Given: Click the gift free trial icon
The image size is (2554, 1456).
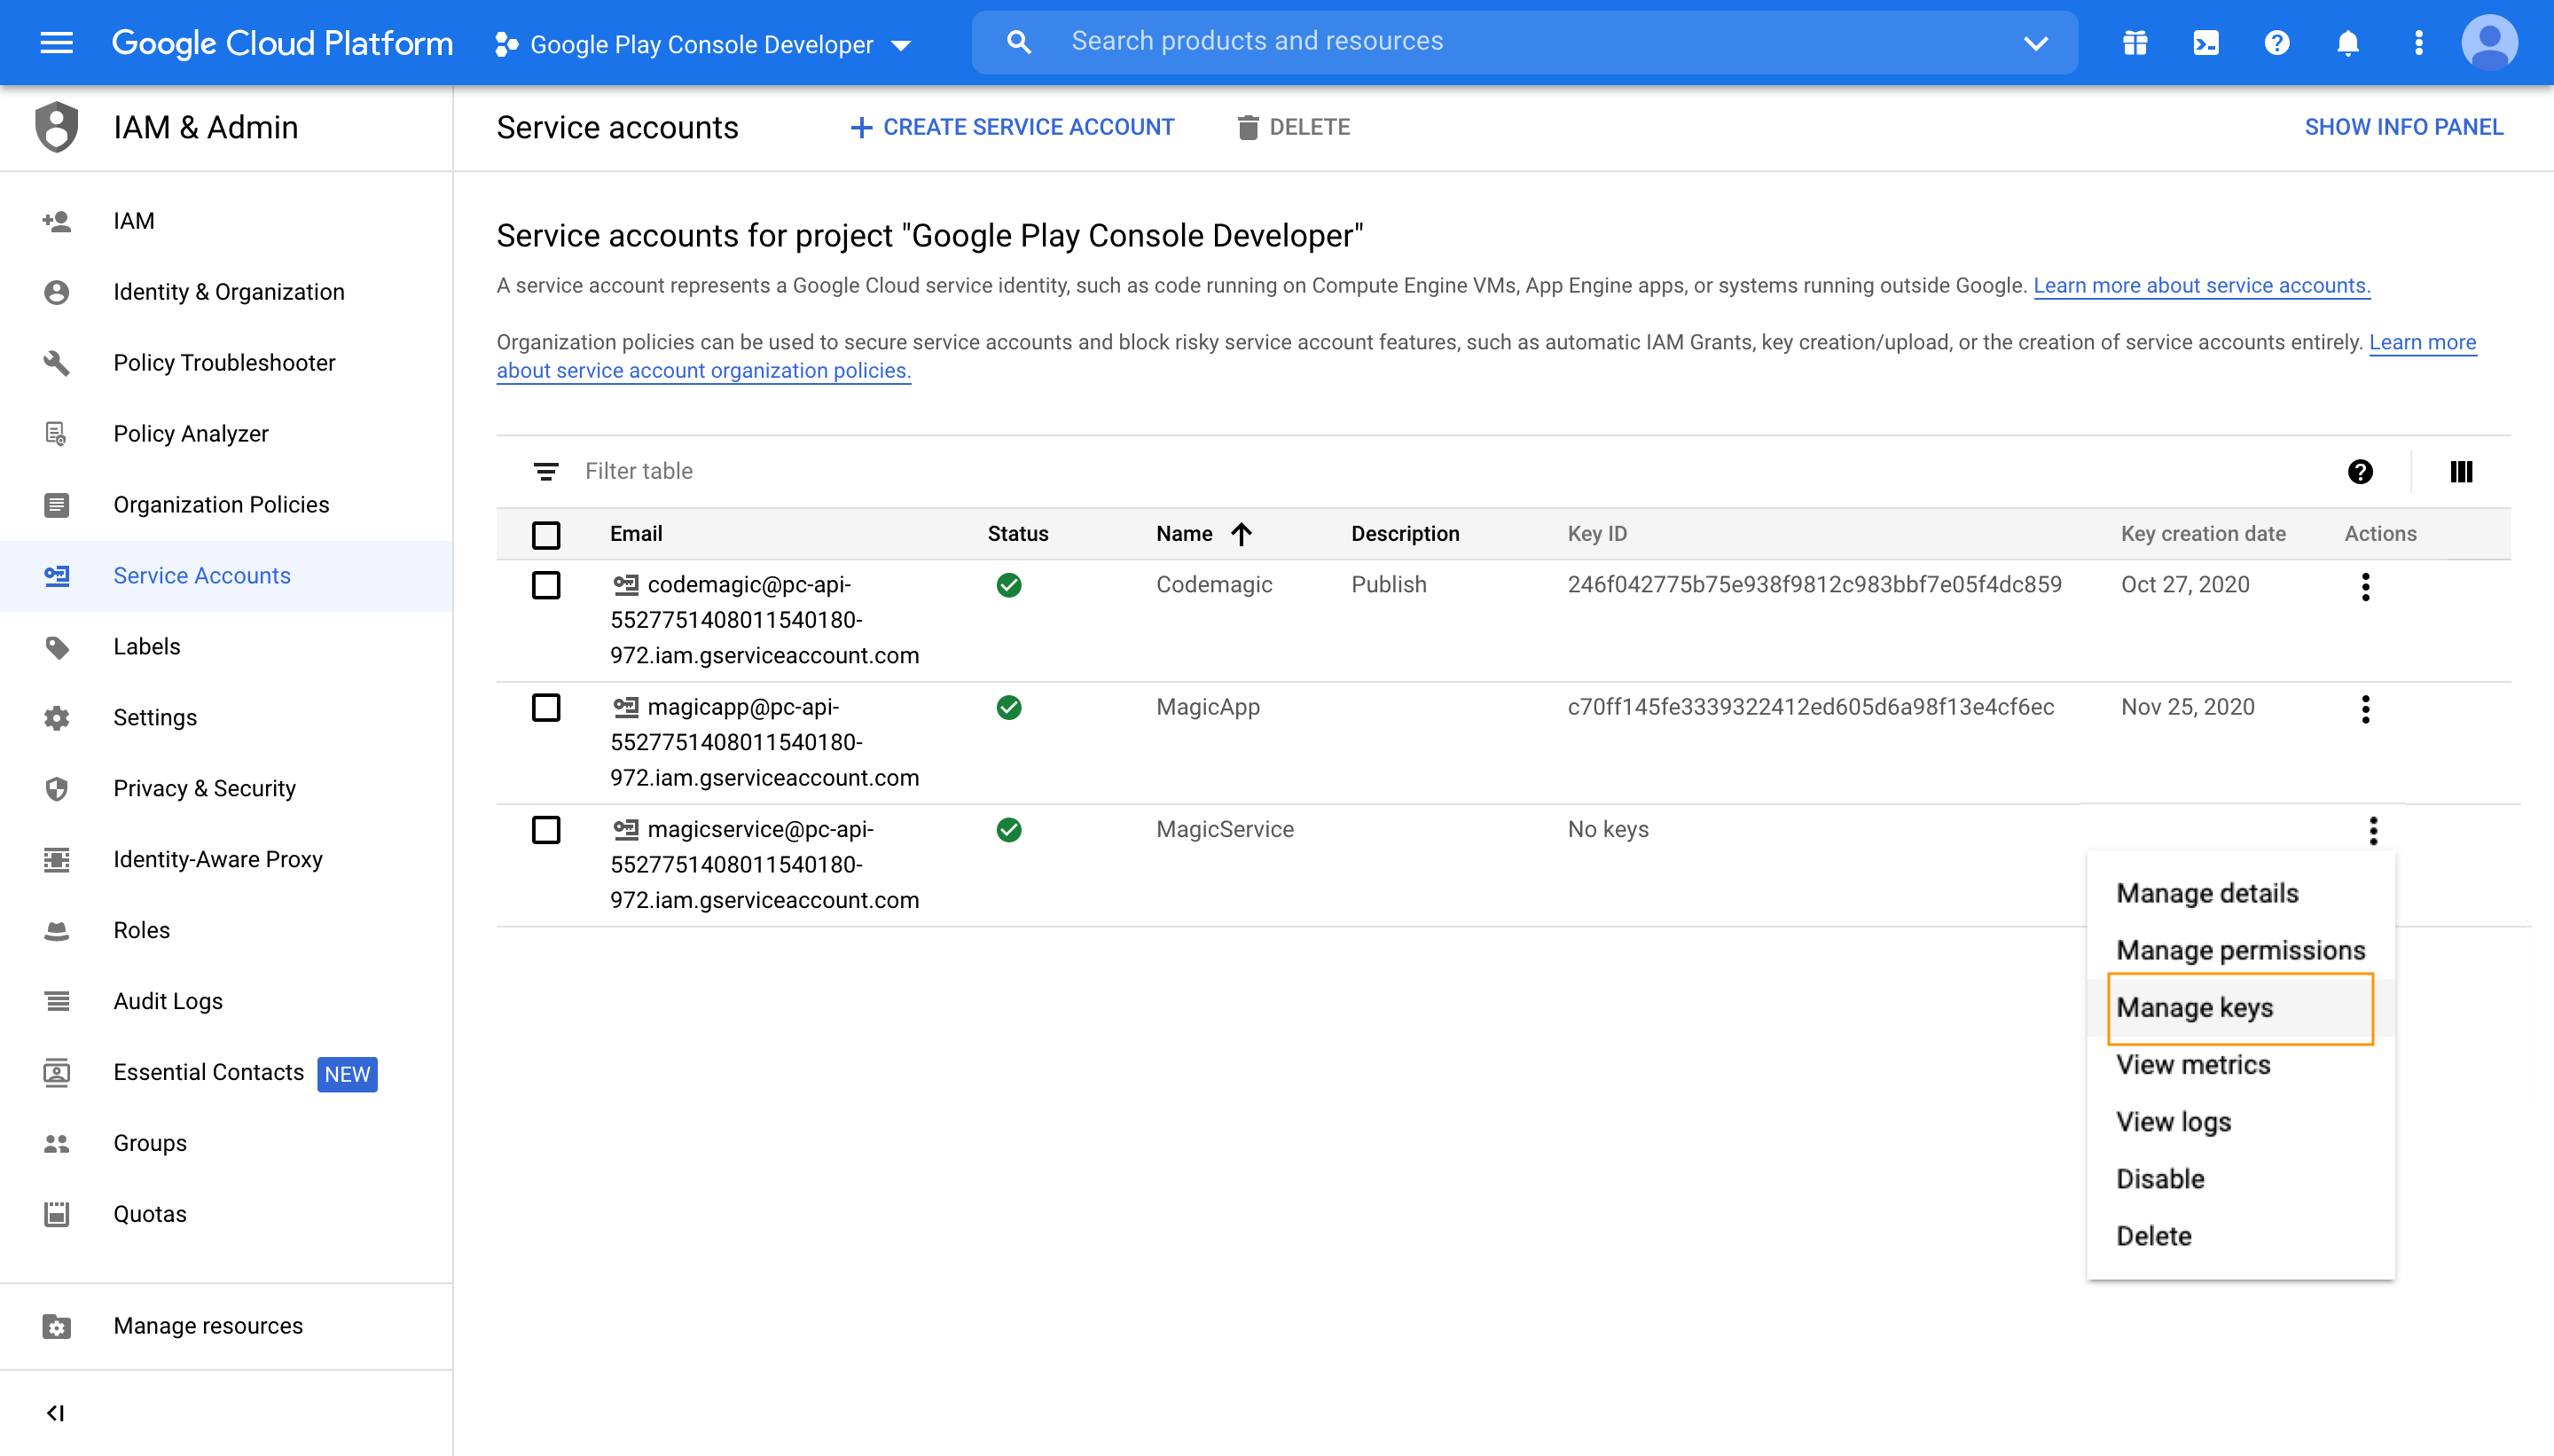Looking at the screenshot, I should 2135,43.
